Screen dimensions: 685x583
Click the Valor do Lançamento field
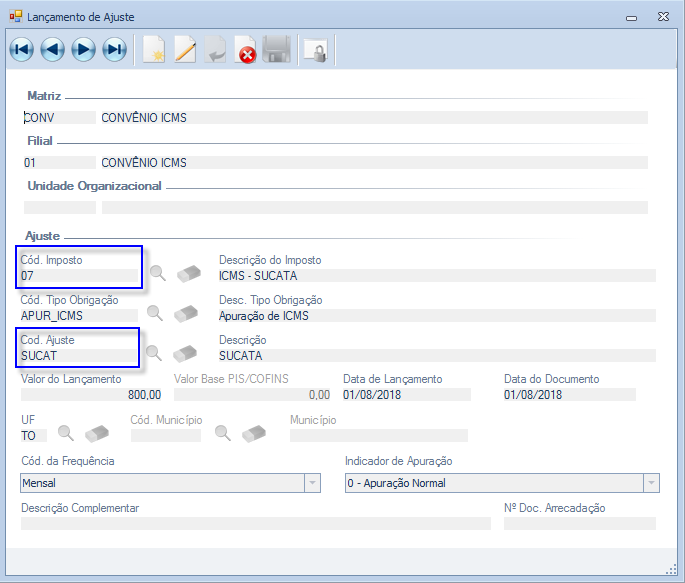[x=92, y=395]
